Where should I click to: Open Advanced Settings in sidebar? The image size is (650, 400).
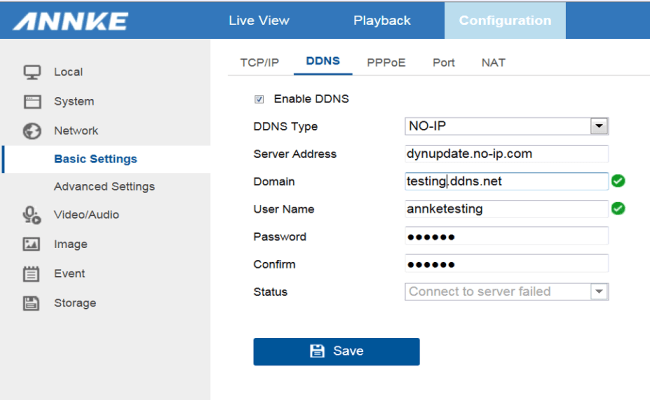104,186
